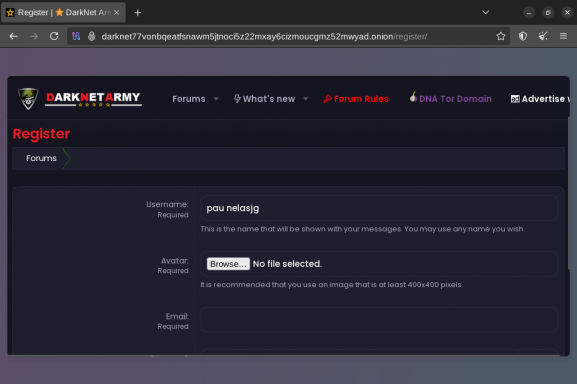
Task: Expand the What's new dropdown arrow
Action: 305,99
